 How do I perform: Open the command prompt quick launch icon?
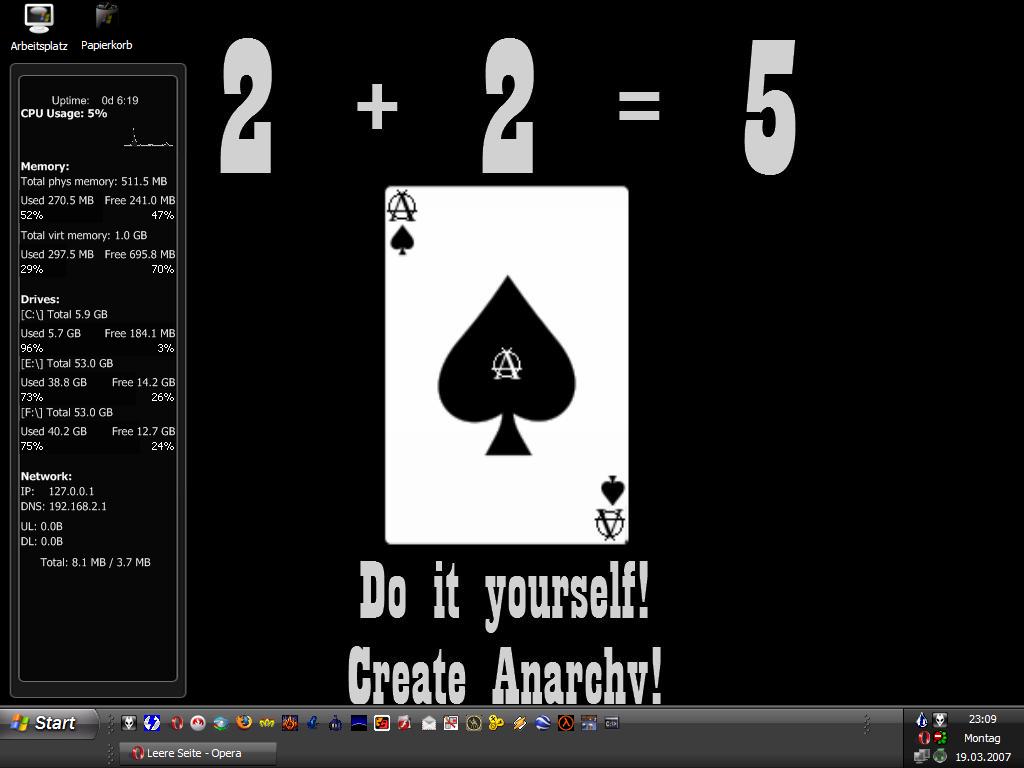[x=611, y=723]
